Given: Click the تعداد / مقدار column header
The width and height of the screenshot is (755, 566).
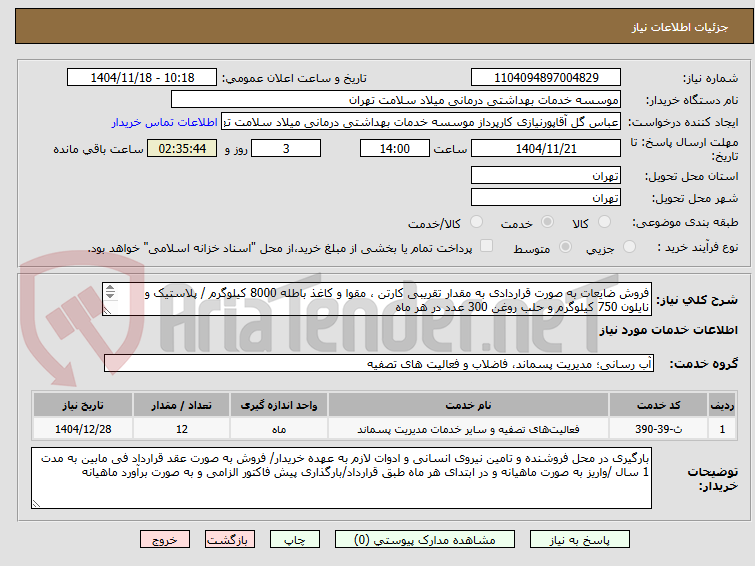Looking at the screenshot, I should tap(182, 405).
